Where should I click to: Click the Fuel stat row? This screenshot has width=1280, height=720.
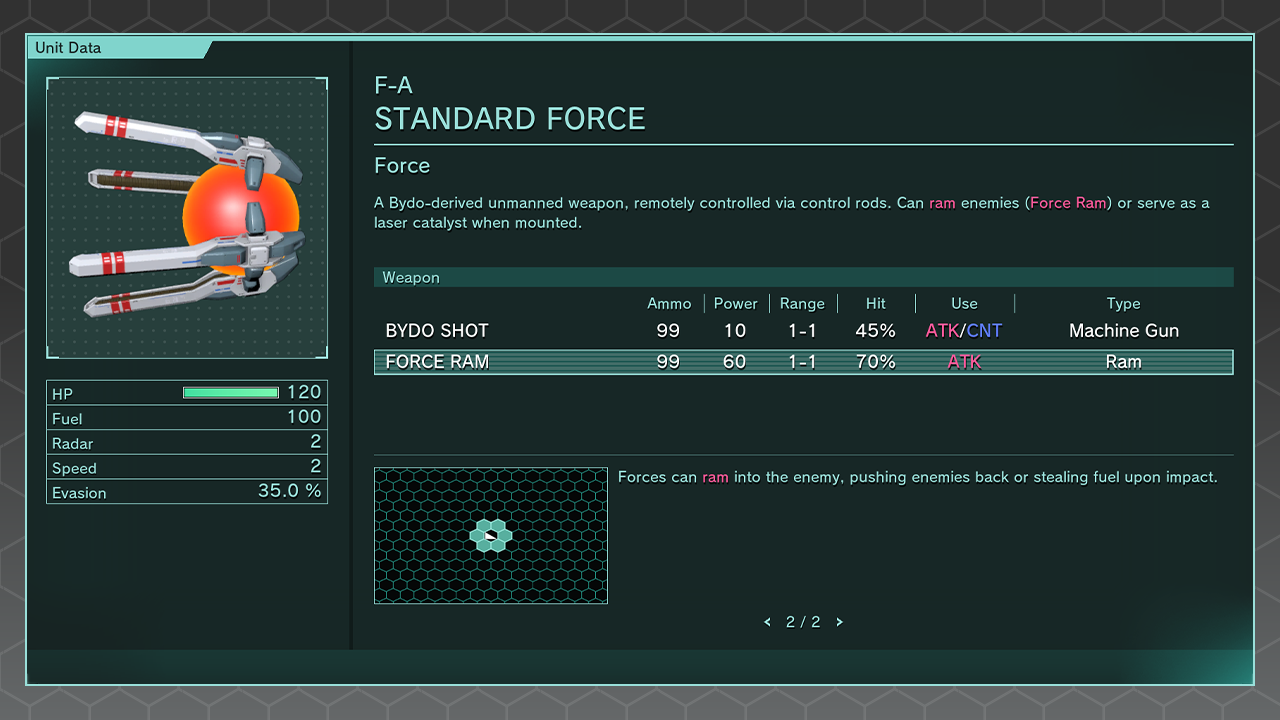click(187, 418)
